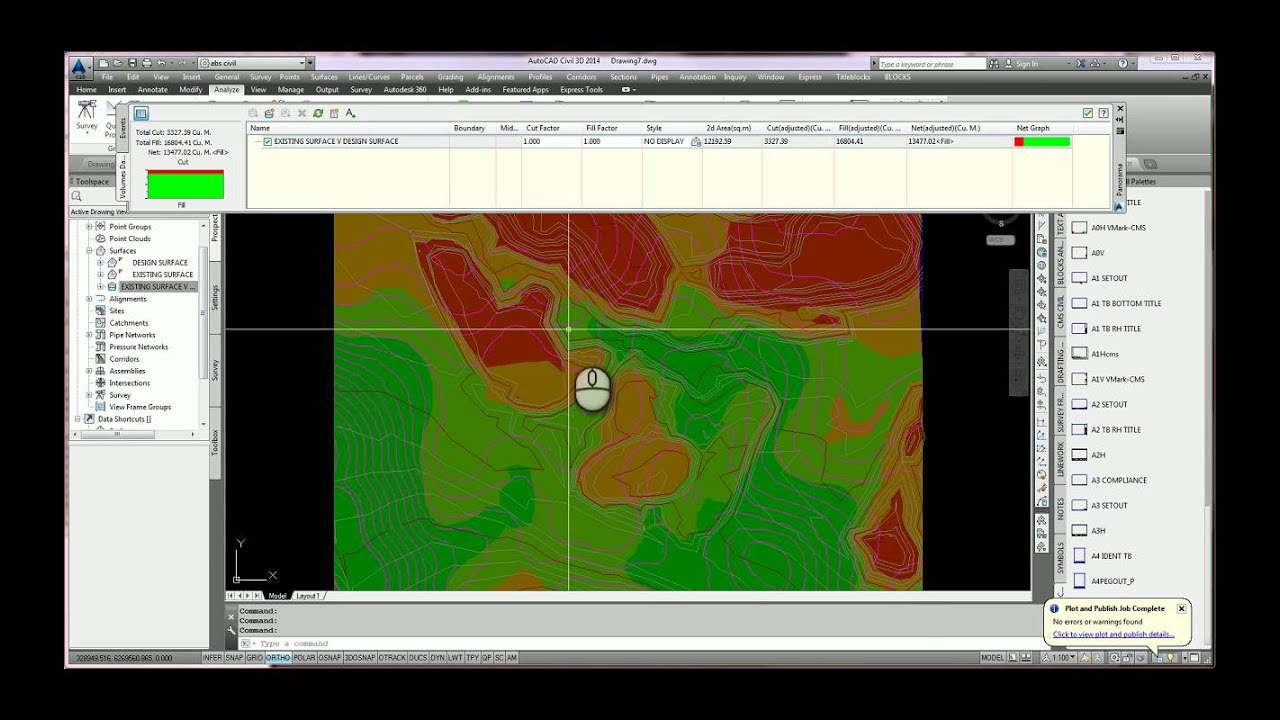The height and width of the screenshot is (720, 1280).
Task: Expand the EXISTING SURFACE tree node
Action: pyautogui.click(x=100, y=275)
